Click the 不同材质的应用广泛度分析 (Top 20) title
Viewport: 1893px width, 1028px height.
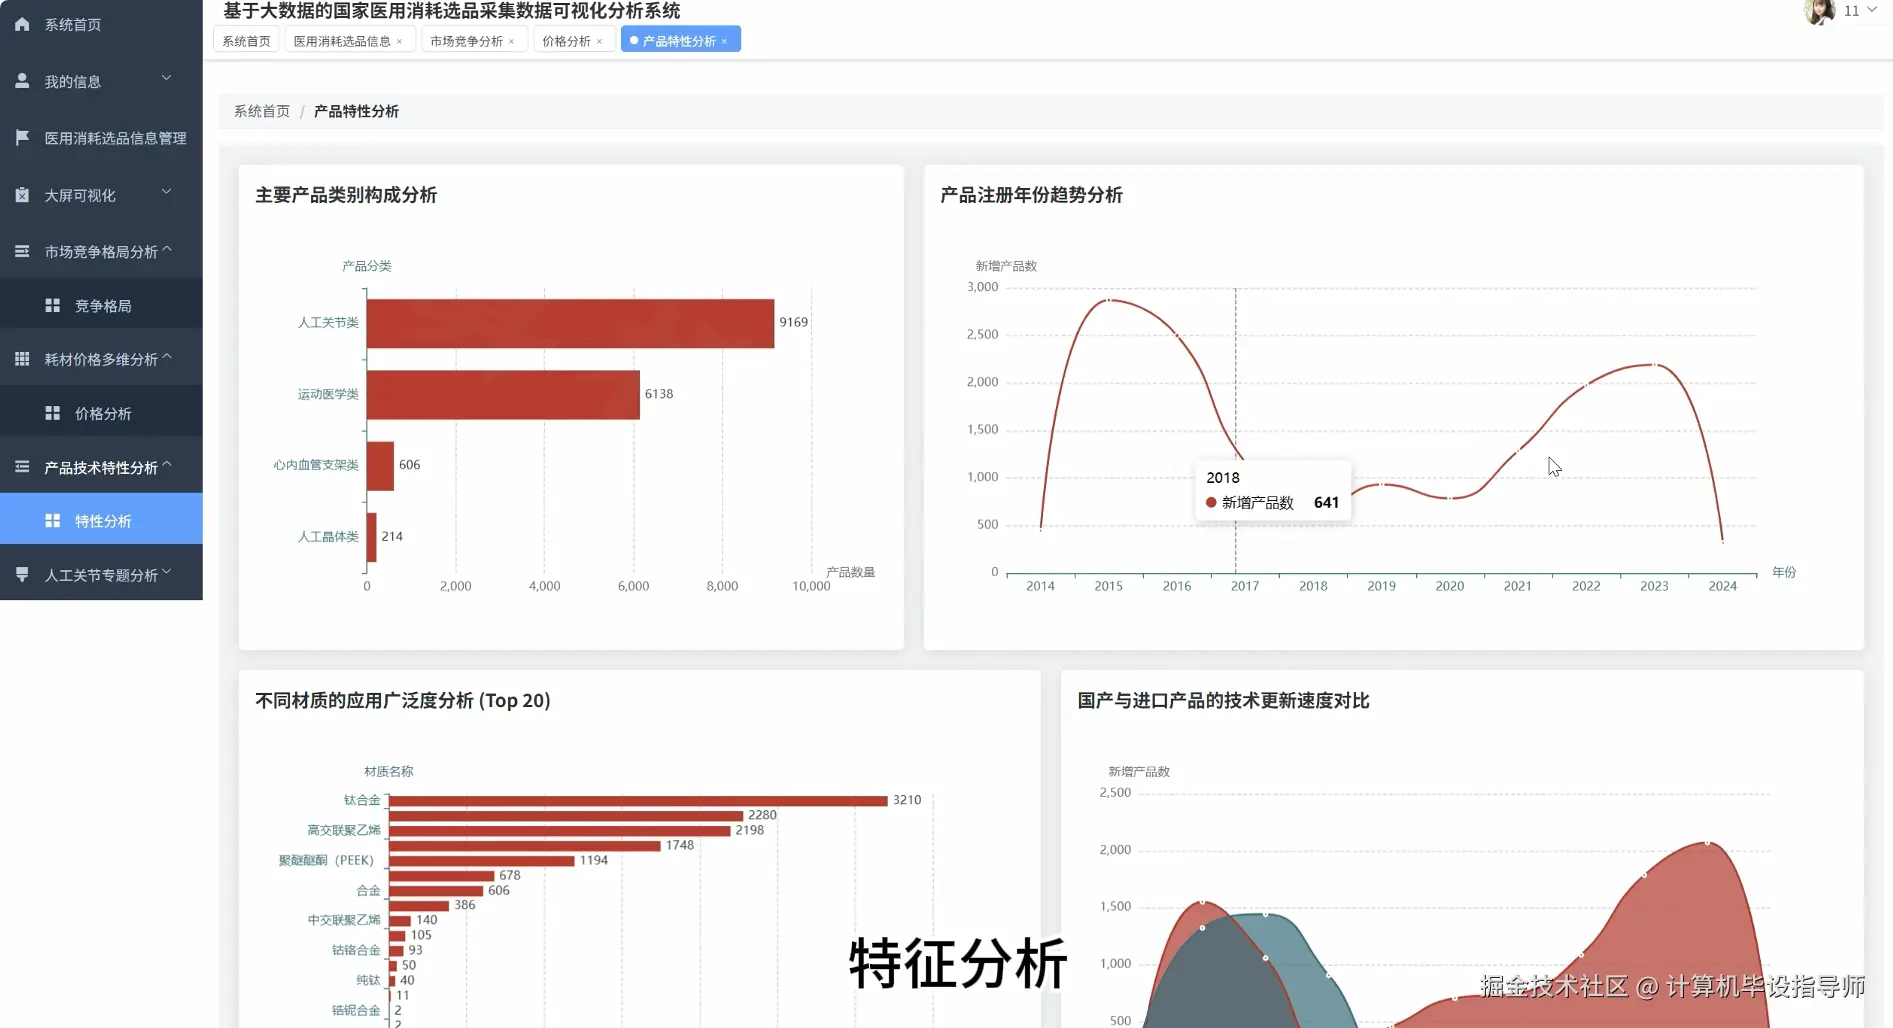[x=403, y=701]
